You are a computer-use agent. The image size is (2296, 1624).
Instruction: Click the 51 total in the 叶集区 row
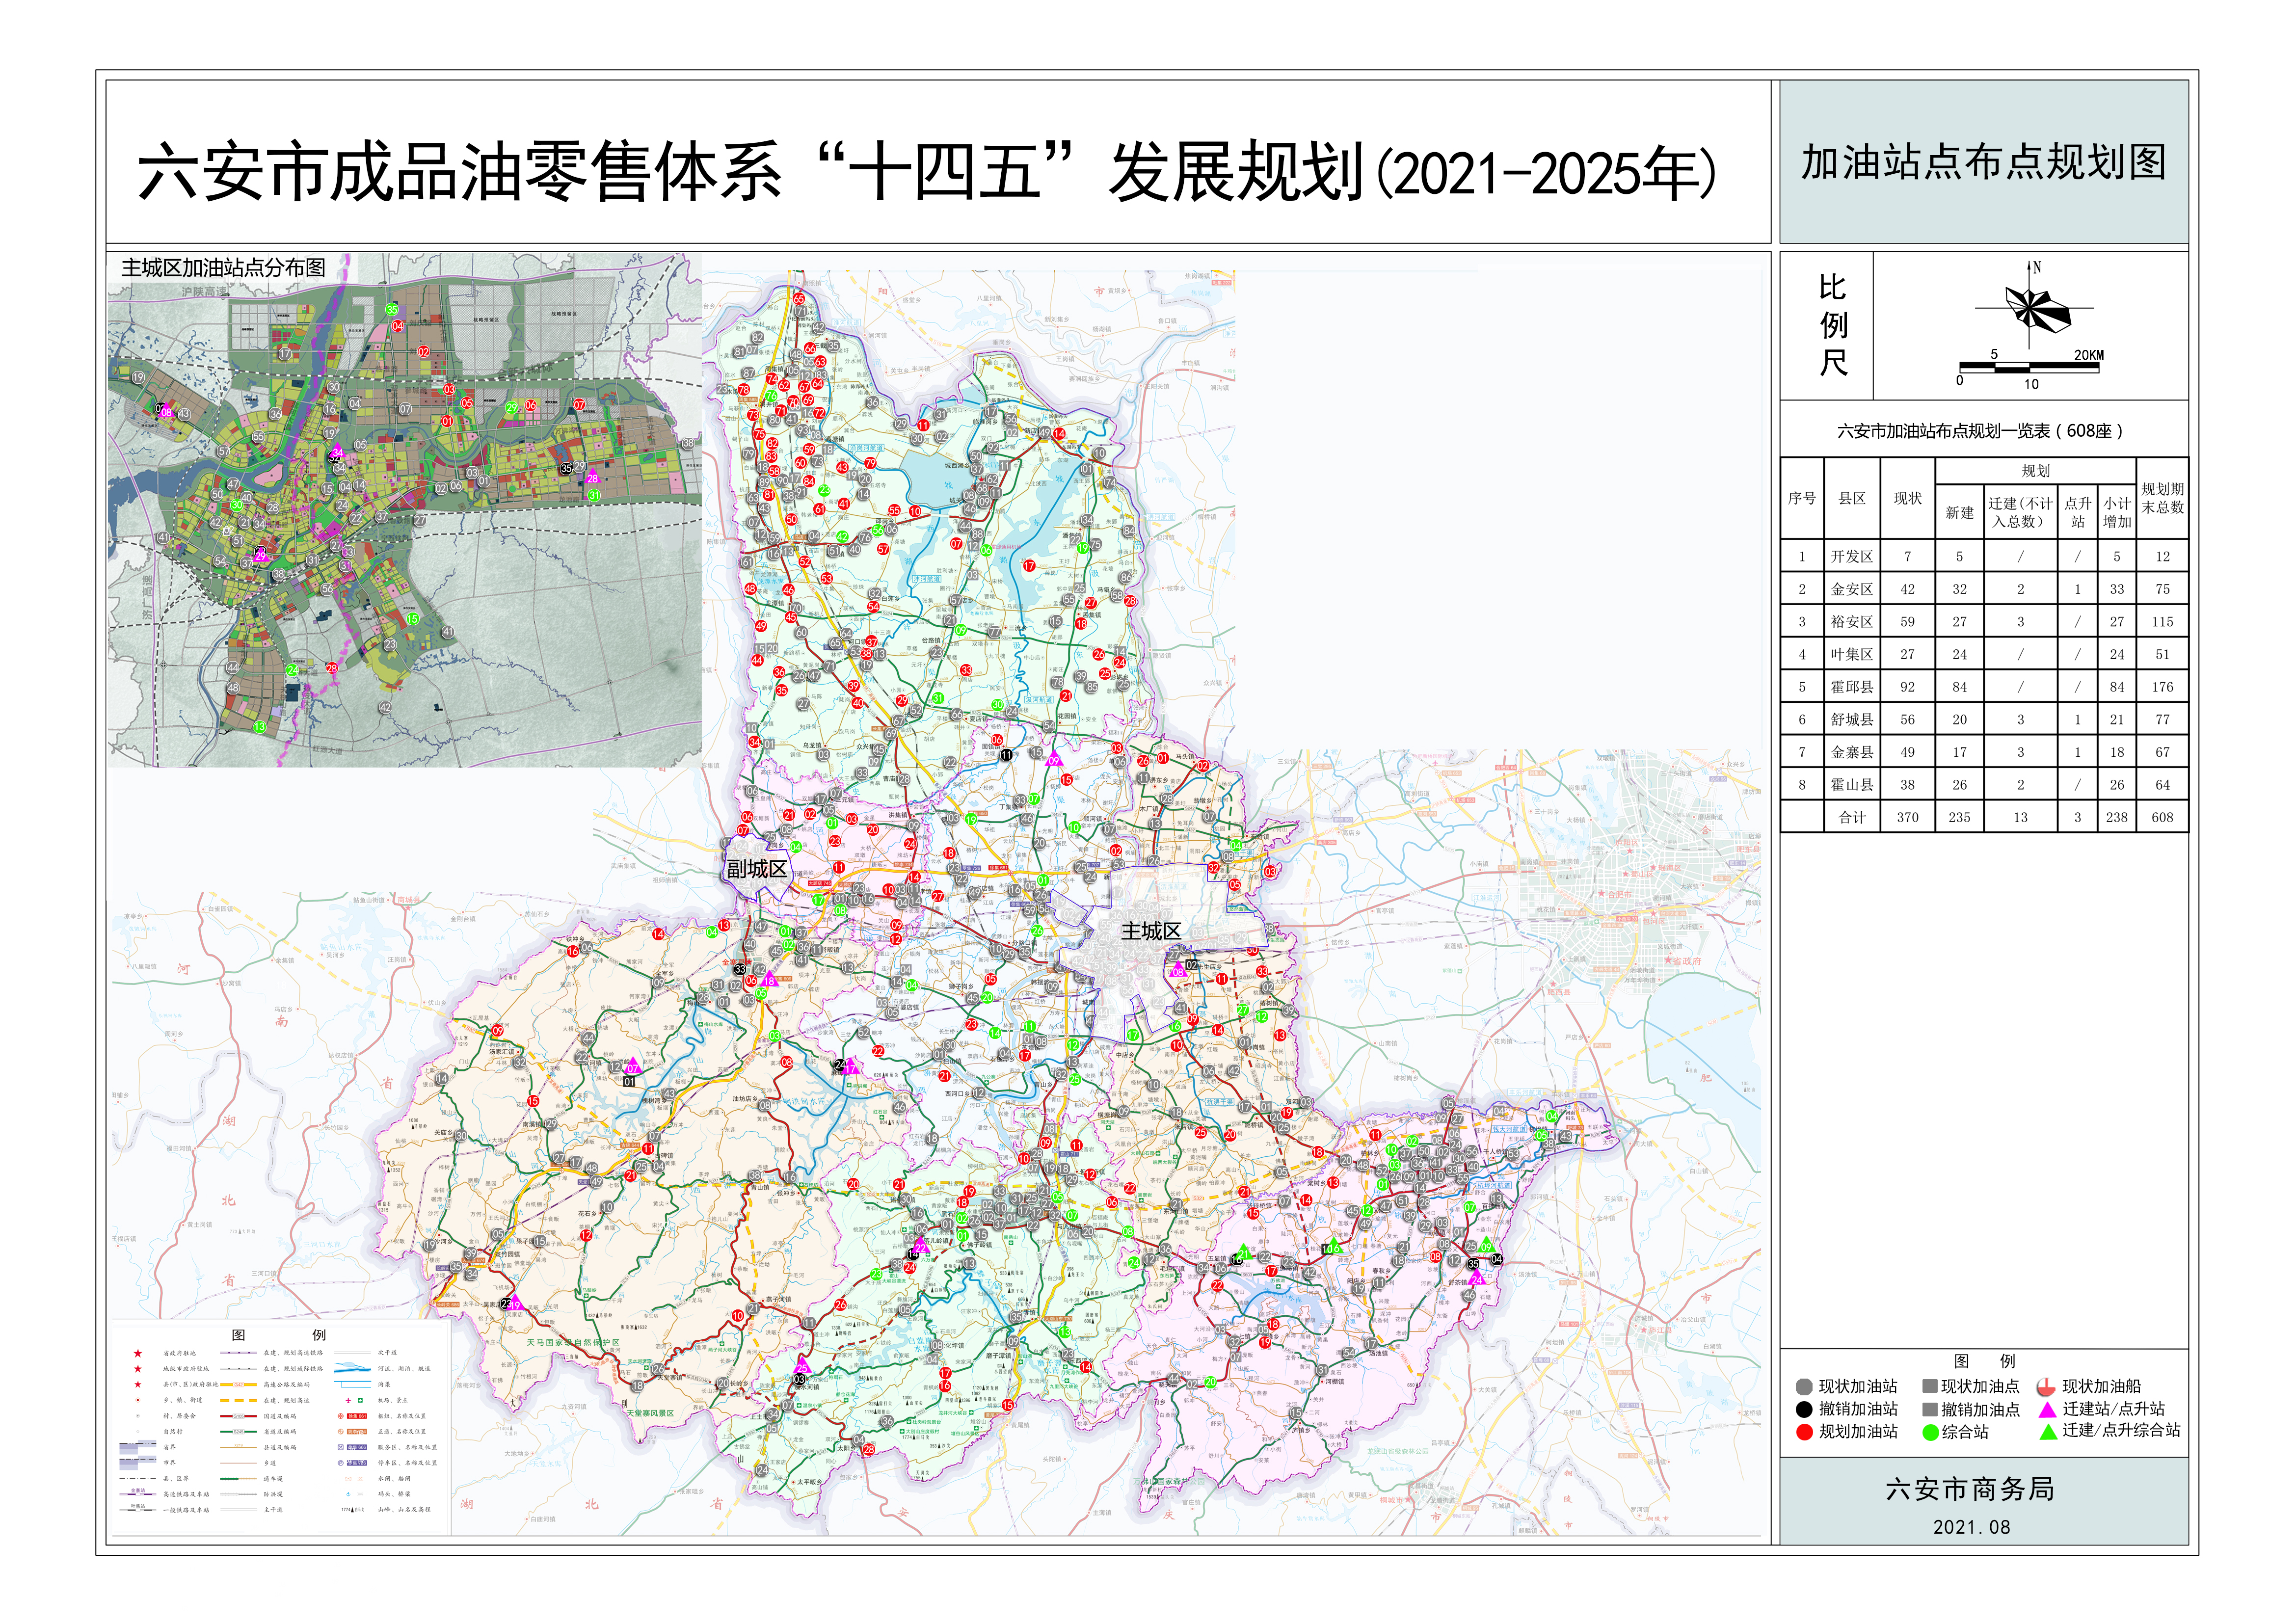(x=2162, y=655)
